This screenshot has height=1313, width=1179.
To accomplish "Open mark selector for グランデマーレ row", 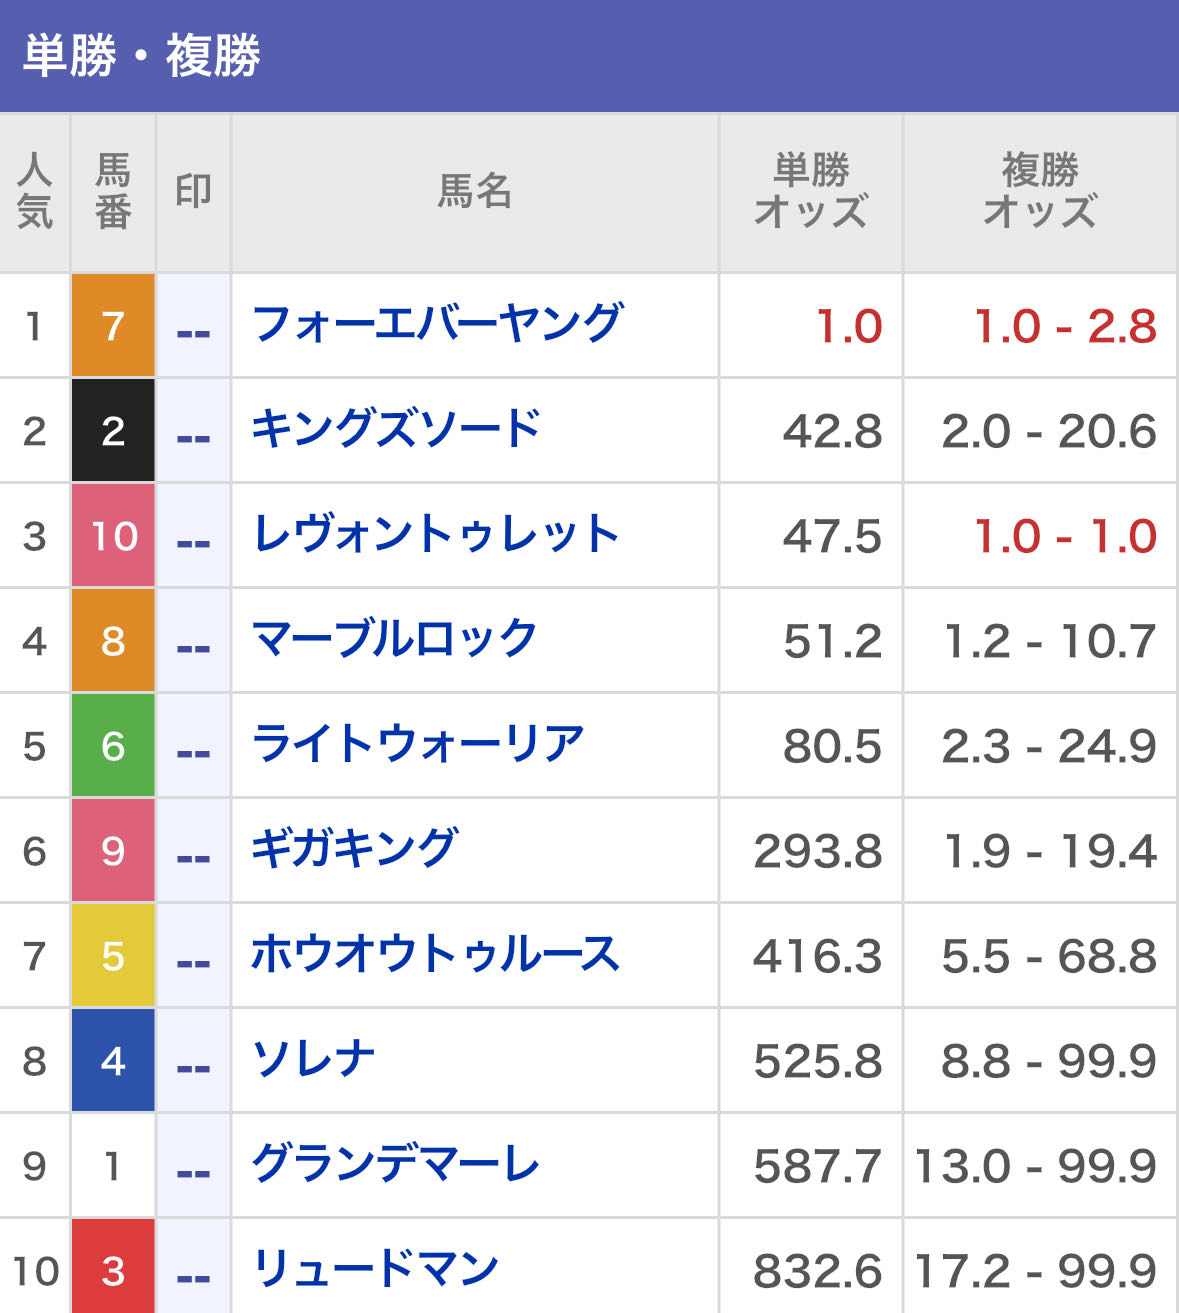I will pos(193,1166).
